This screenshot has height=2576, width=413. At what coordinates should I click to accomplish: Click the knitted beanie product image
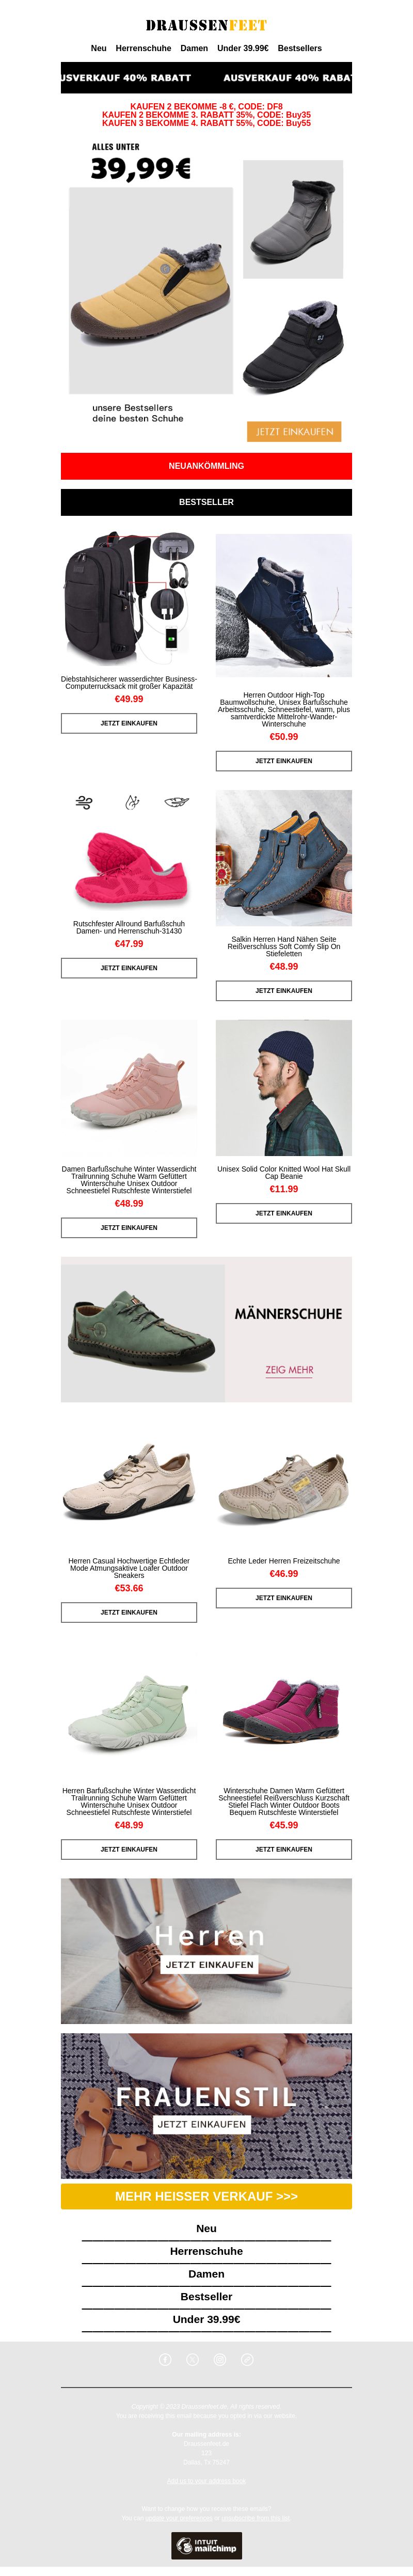pos(284,1088)
